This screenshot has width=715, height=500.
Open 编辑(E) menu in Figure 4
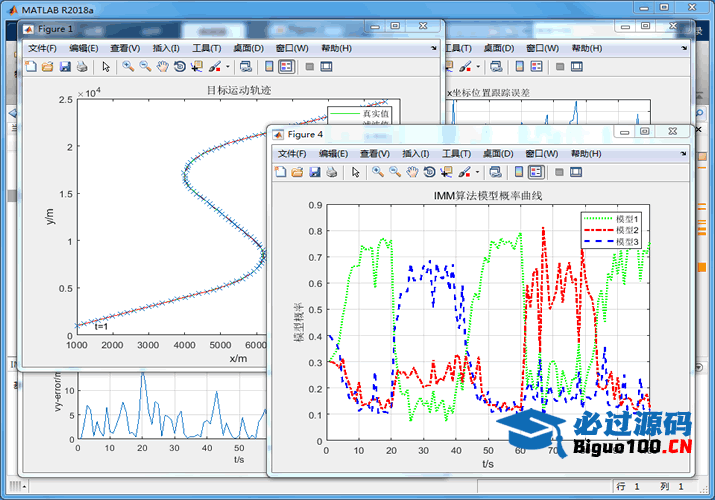(333, 154)
